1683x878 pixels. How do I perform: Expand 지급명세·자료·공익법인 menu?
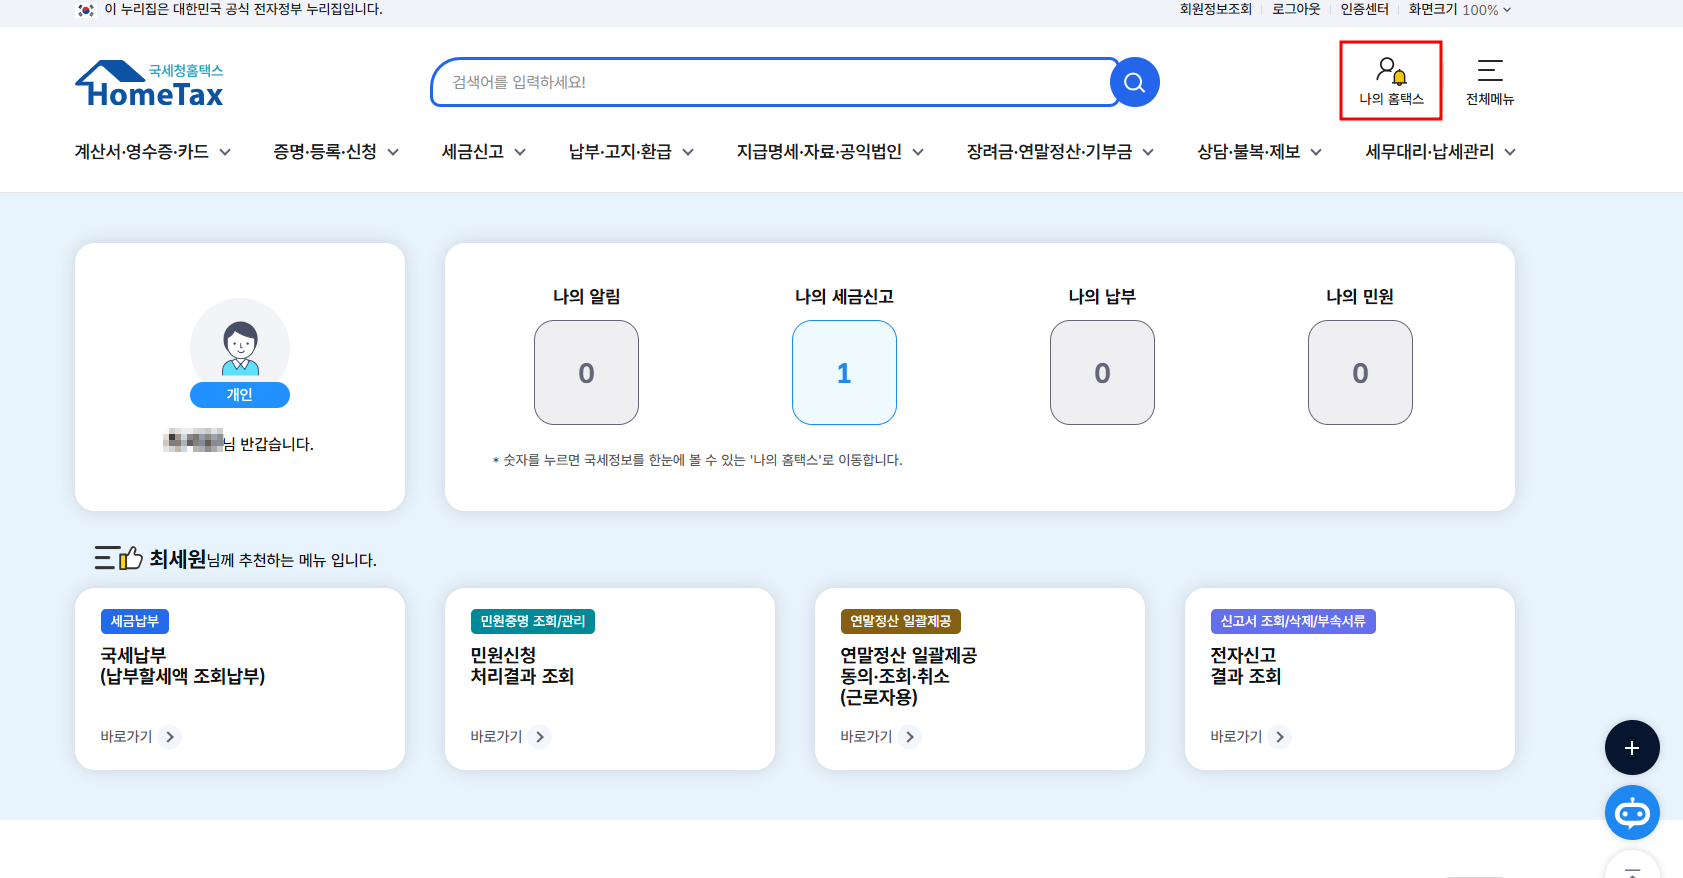tap(831, 152)
